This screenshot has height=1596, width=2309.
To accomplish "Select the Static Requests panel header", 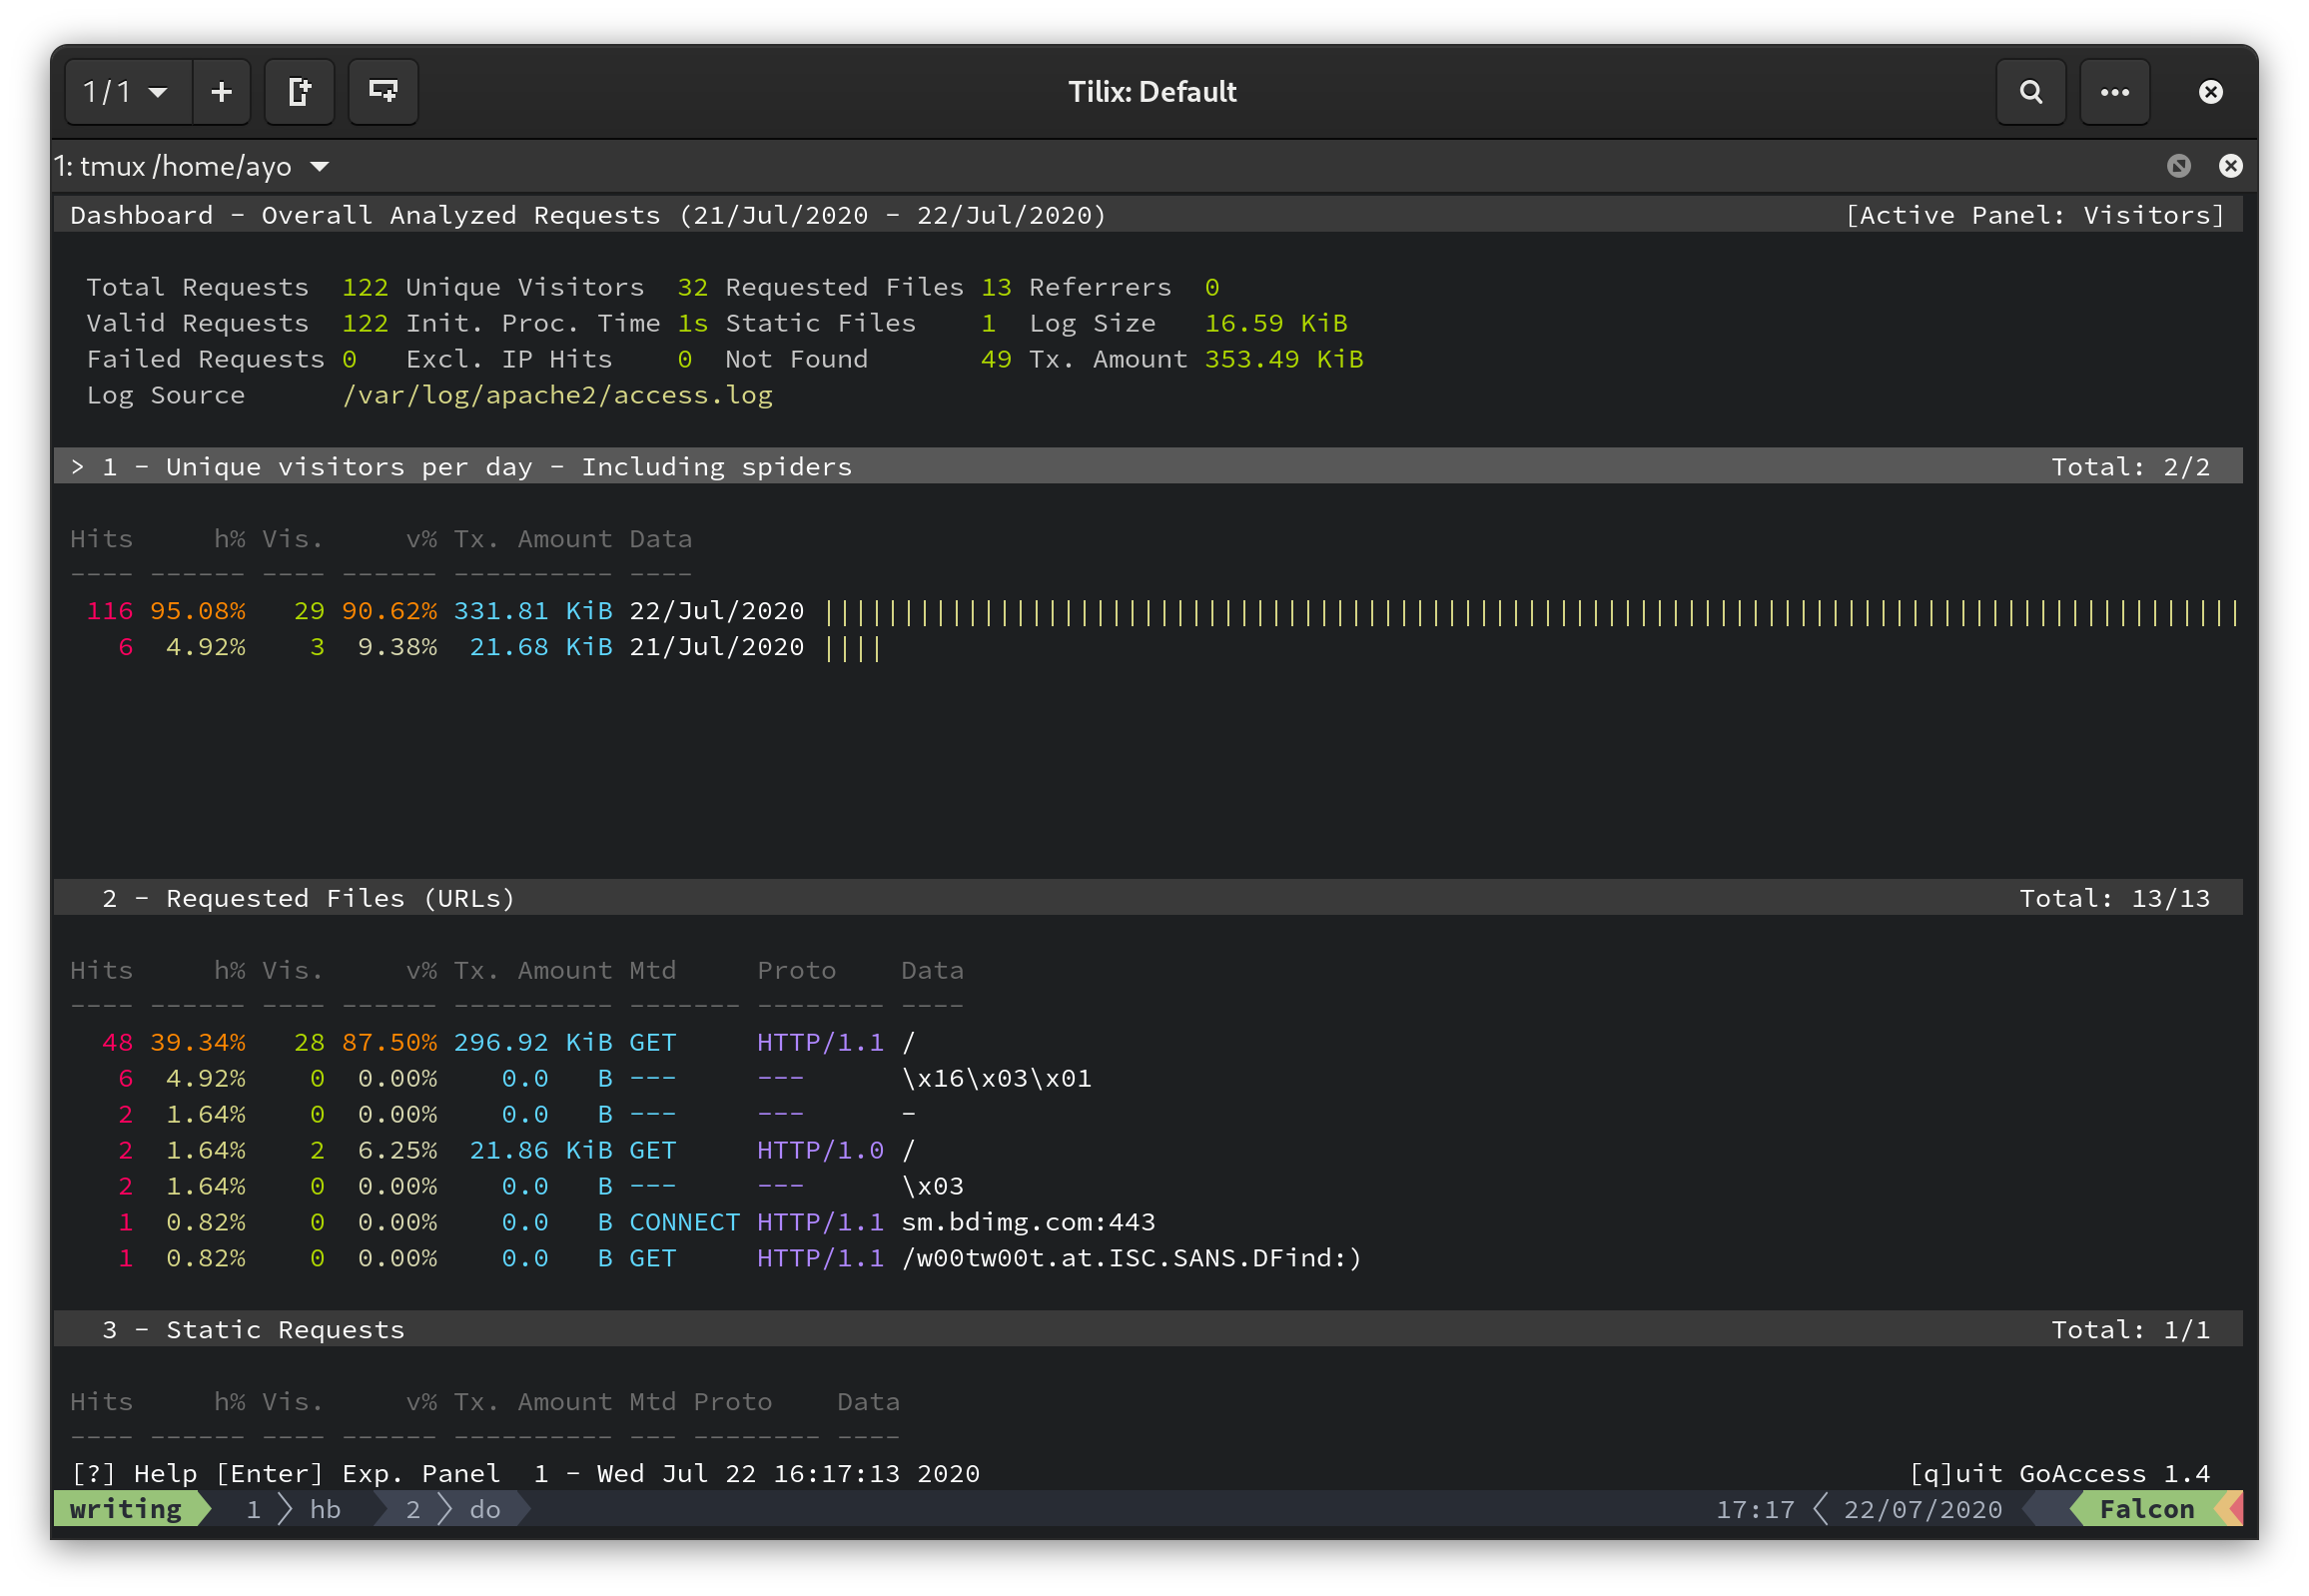I will (285, 1329).
